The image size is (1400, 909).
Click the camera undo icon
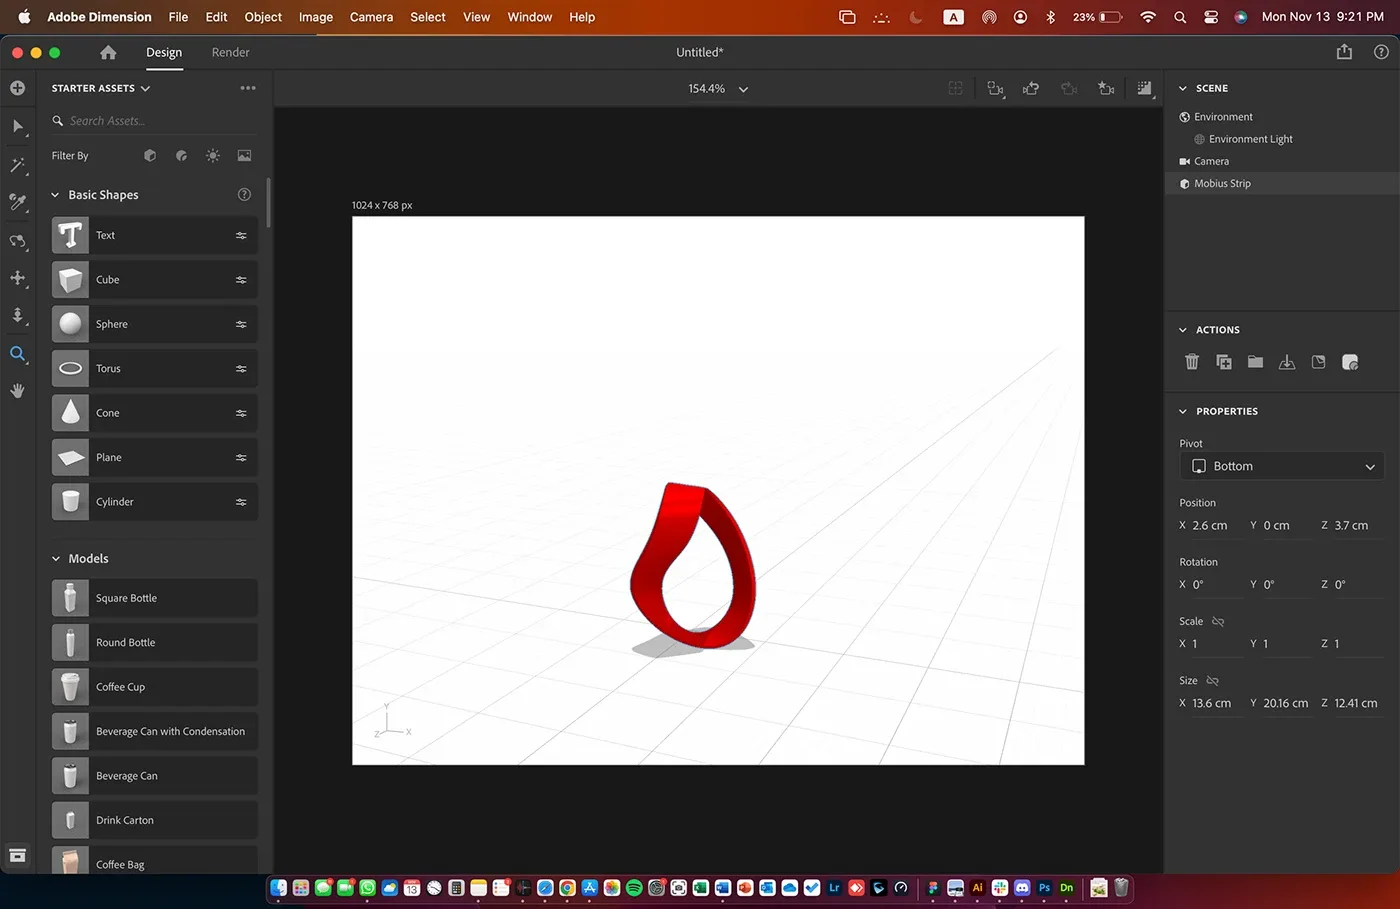(1032, 89)
